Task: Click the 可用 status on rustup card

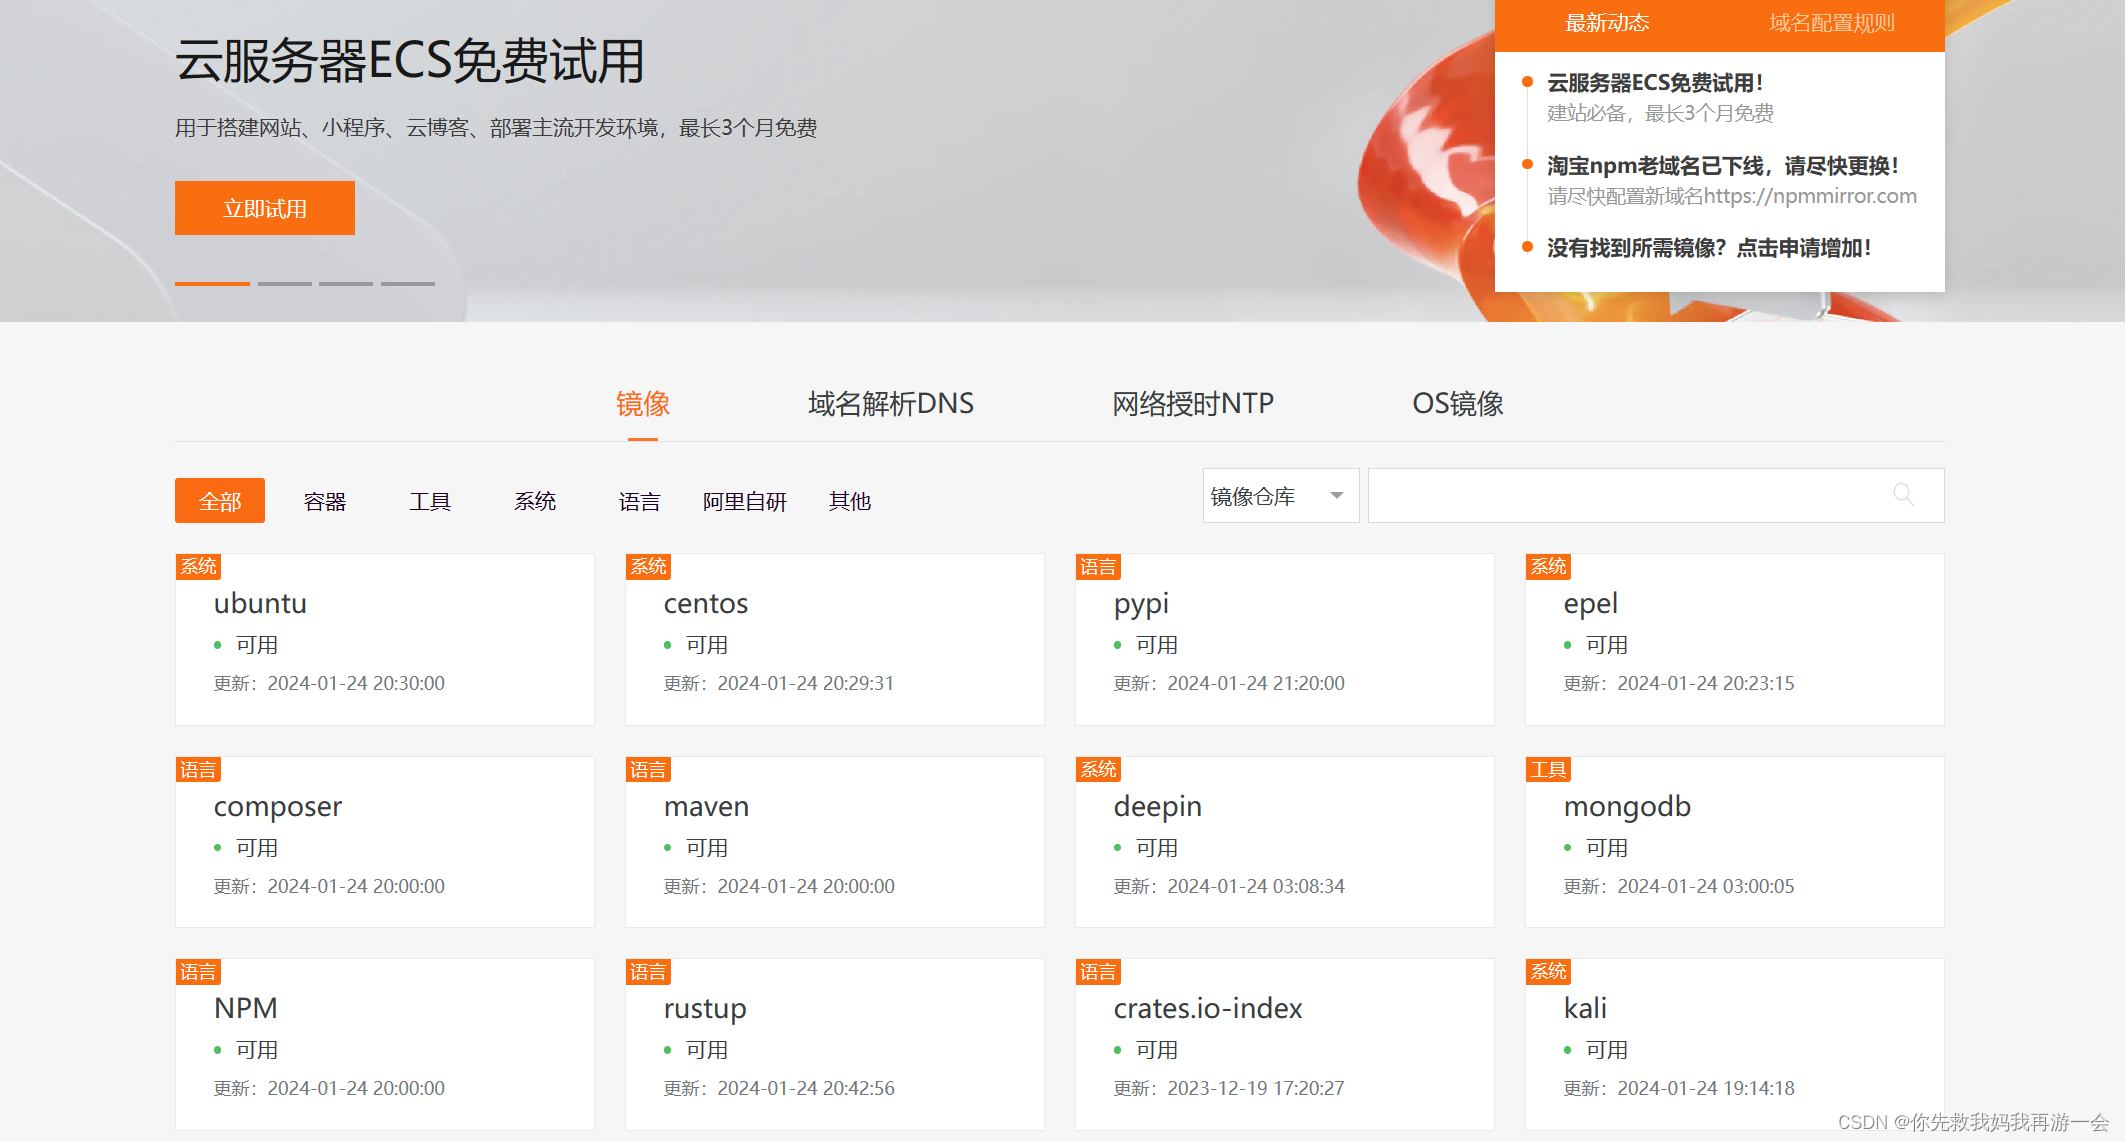Action: [707, 1050]
